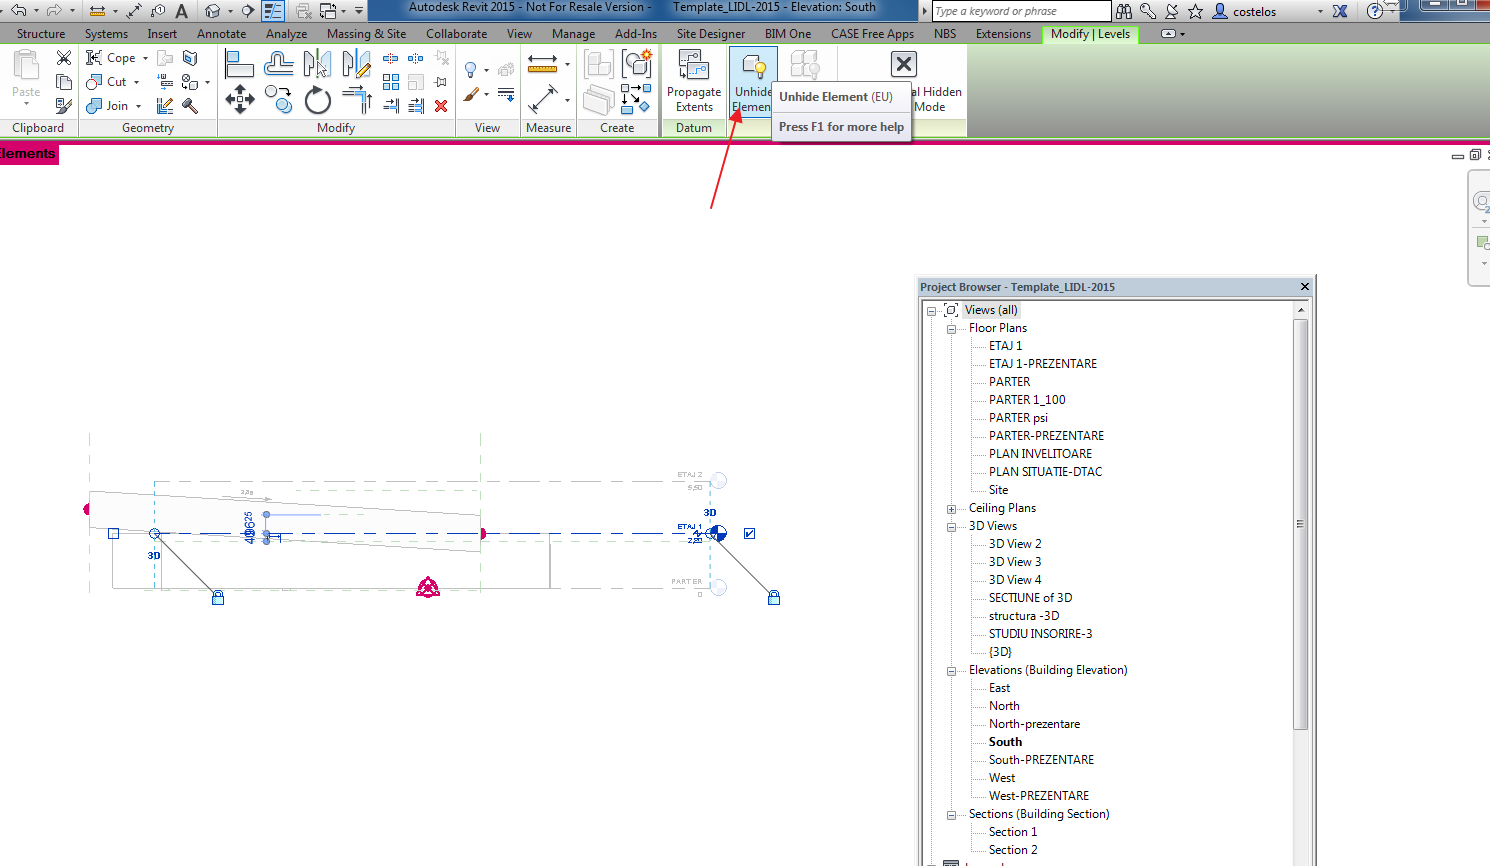The height and width of the screenshot is (866, 1490).
Task: Activate the Pin tool
Action: pos(442,81)
